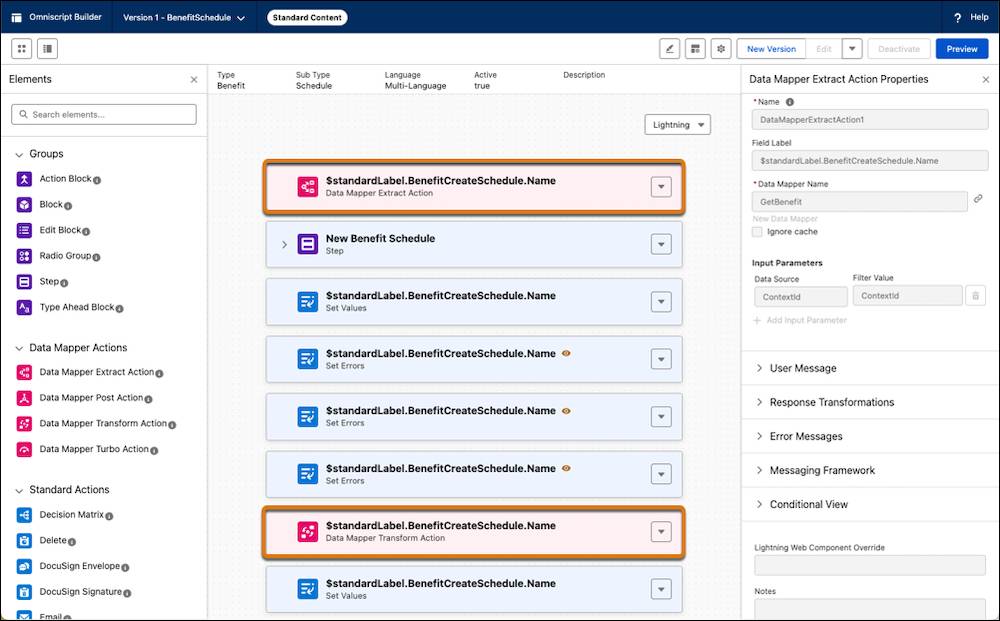Viewport: 1000px width, 621px height.
Task: Click the DocuSign Envelope icon
Action: coord(24,566)
